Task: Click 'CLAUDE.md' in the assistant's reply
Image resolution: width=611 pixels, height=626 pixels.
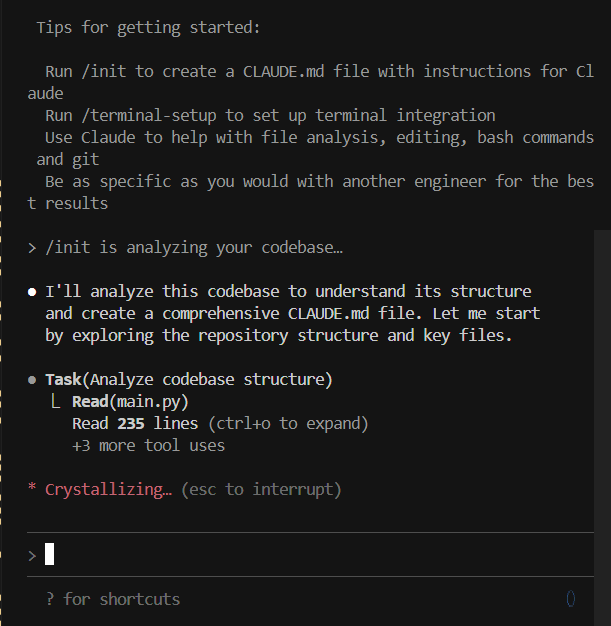Action: point(328,314)
